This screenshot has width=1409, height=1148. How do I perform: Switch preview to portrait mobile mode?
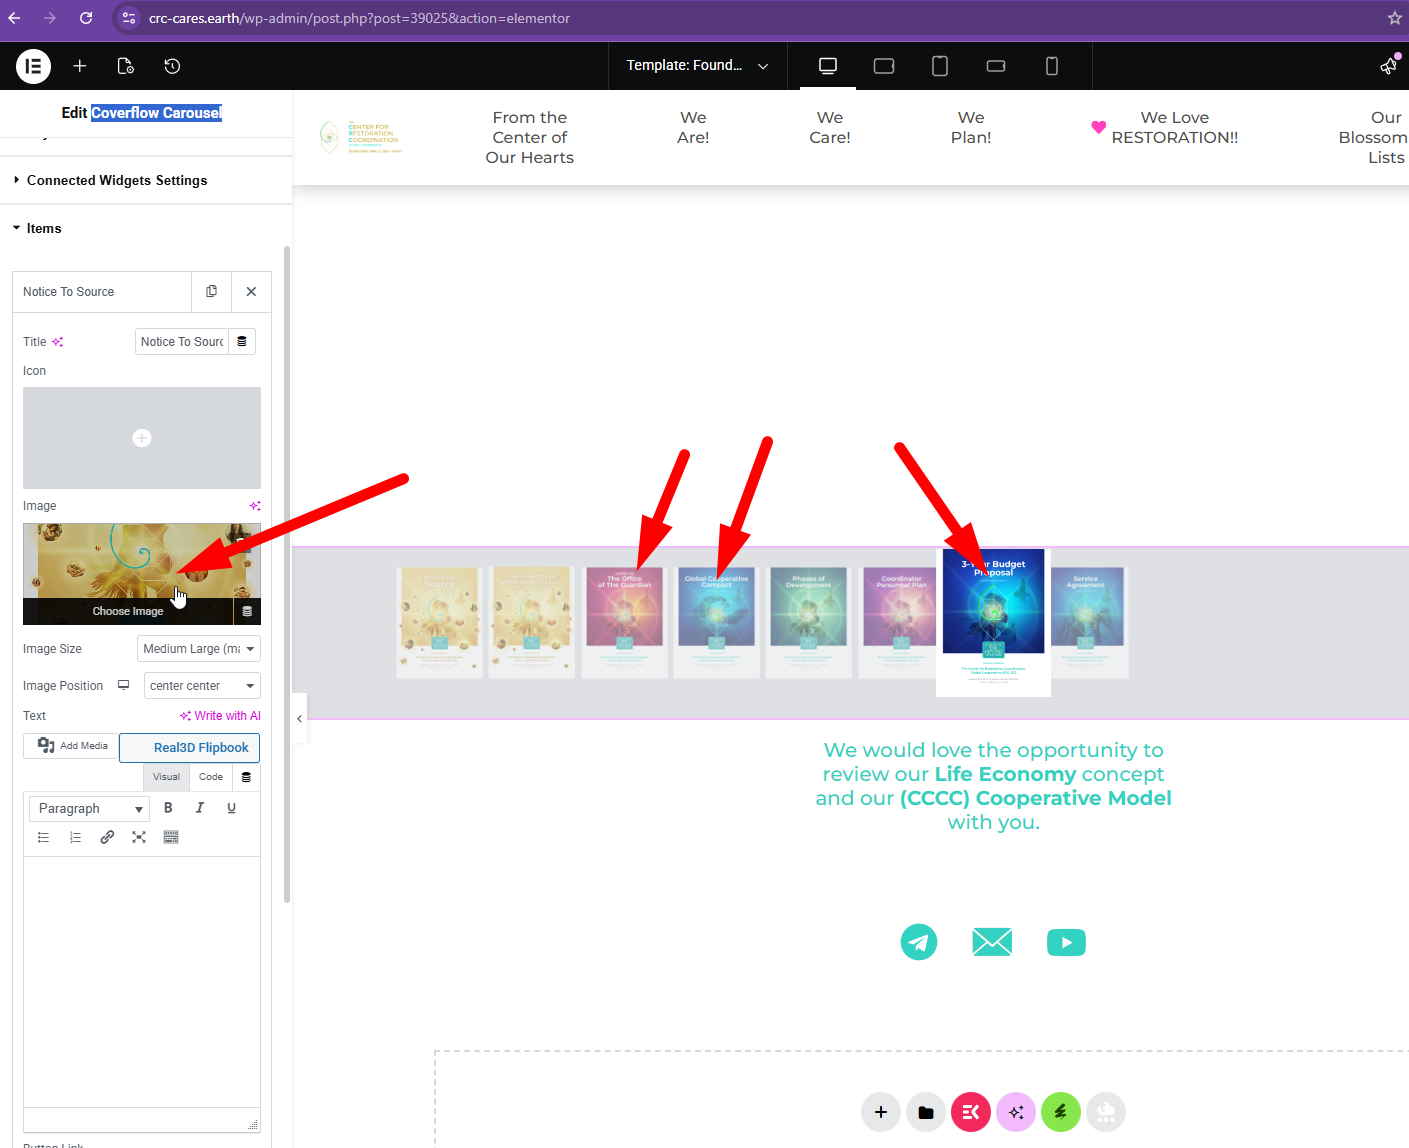point(1052,66)
